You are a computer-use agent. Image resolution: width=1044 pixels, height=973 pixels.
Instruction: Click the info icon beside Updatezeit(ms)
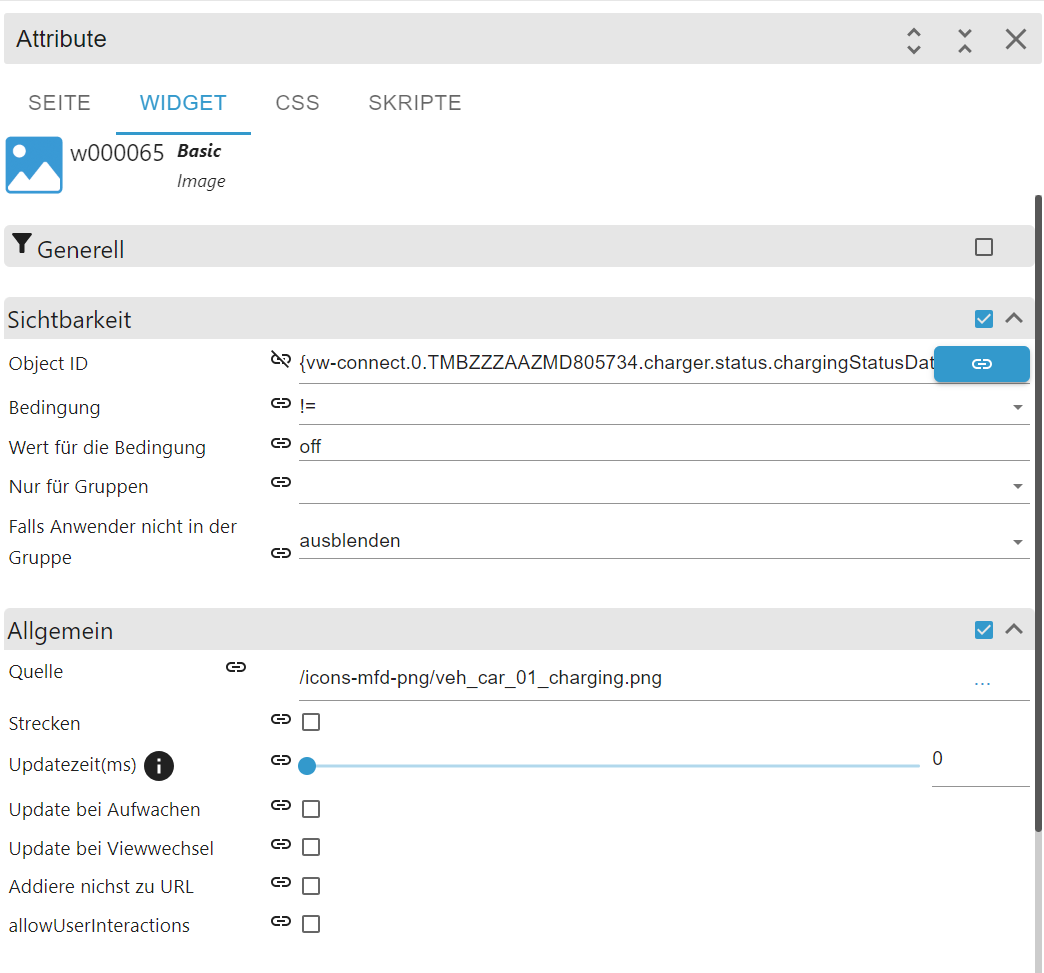(x=159, y=766)
